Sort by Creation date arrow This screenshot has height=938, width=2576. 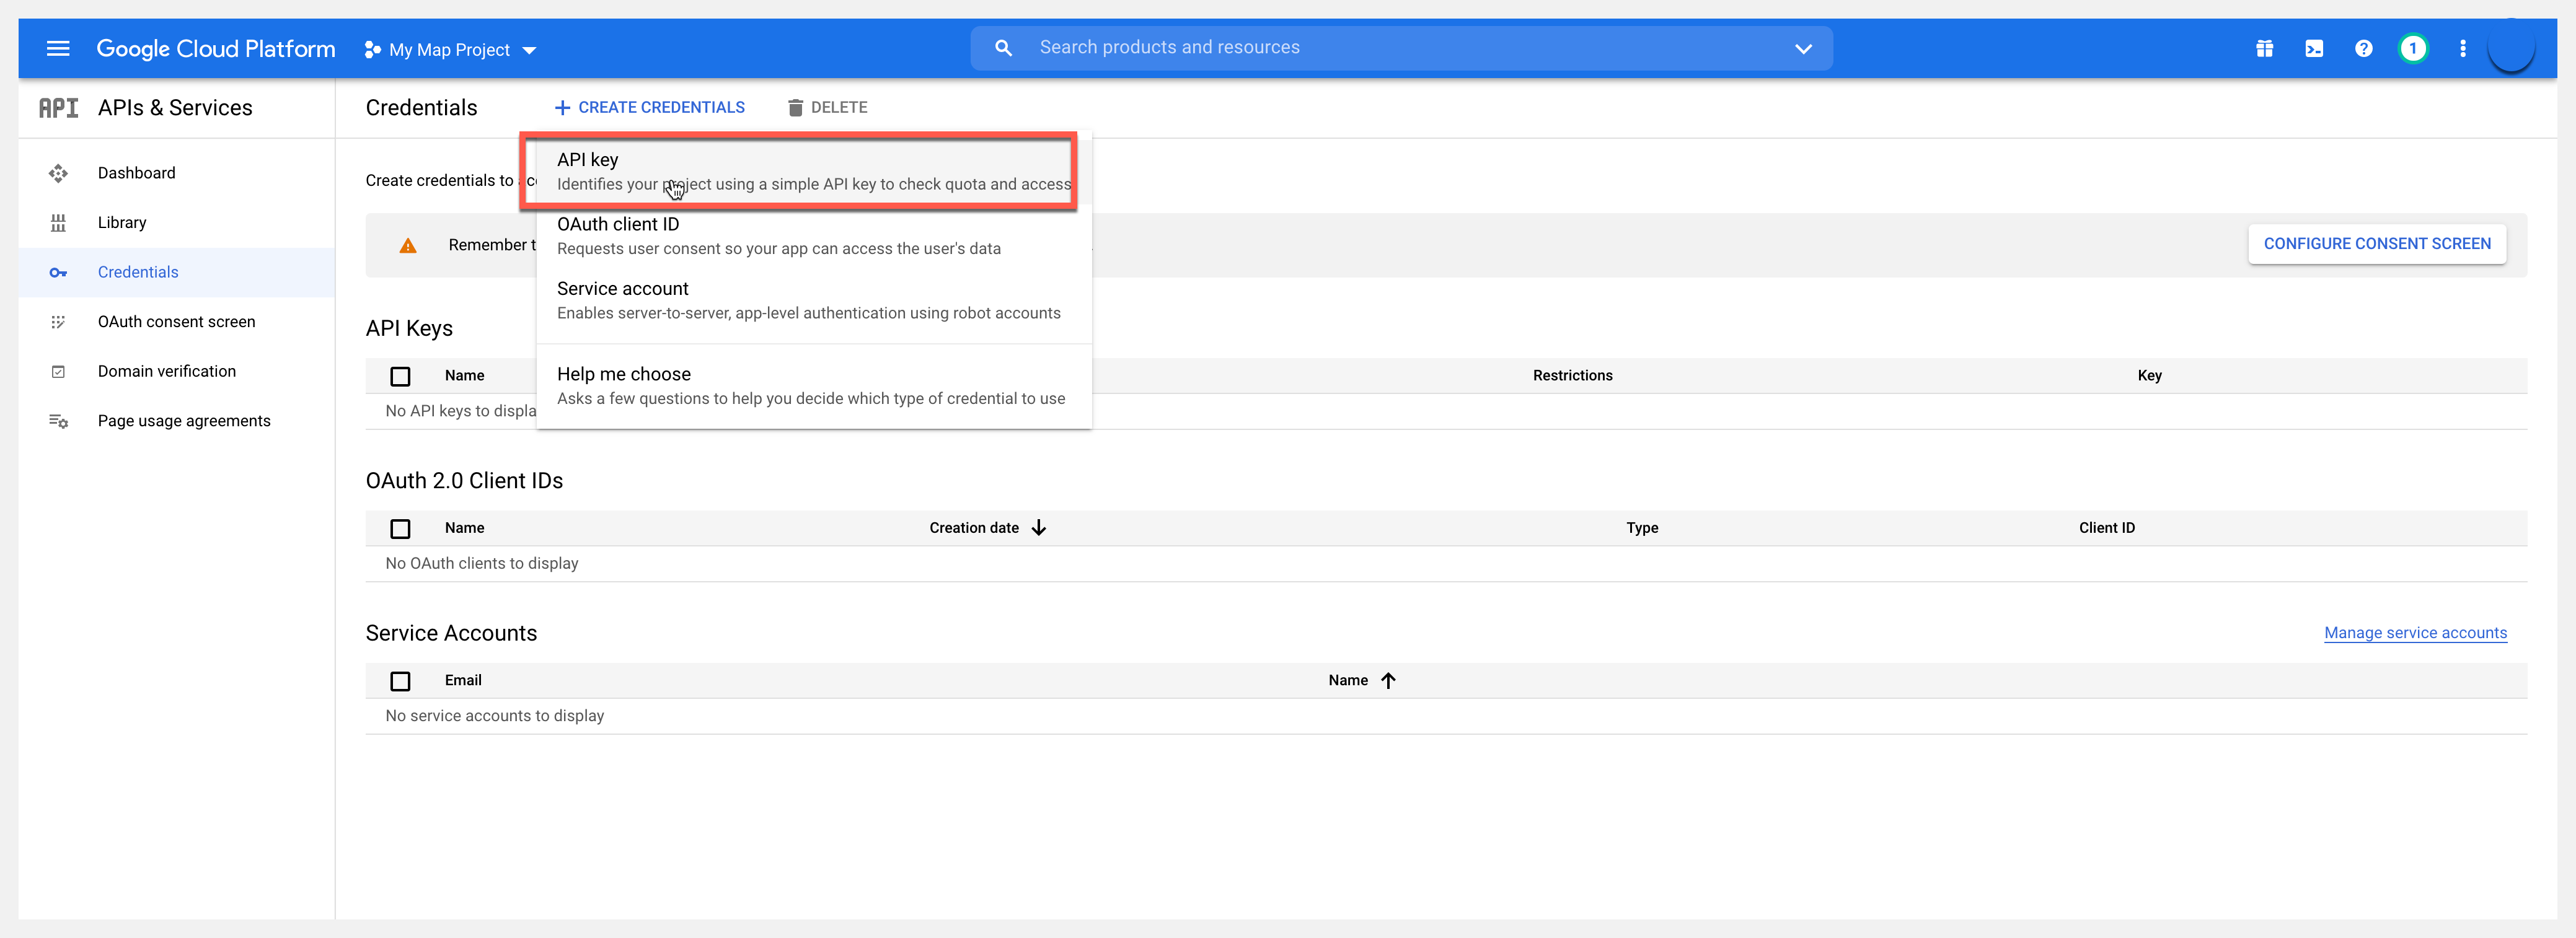click(1039, 527)
